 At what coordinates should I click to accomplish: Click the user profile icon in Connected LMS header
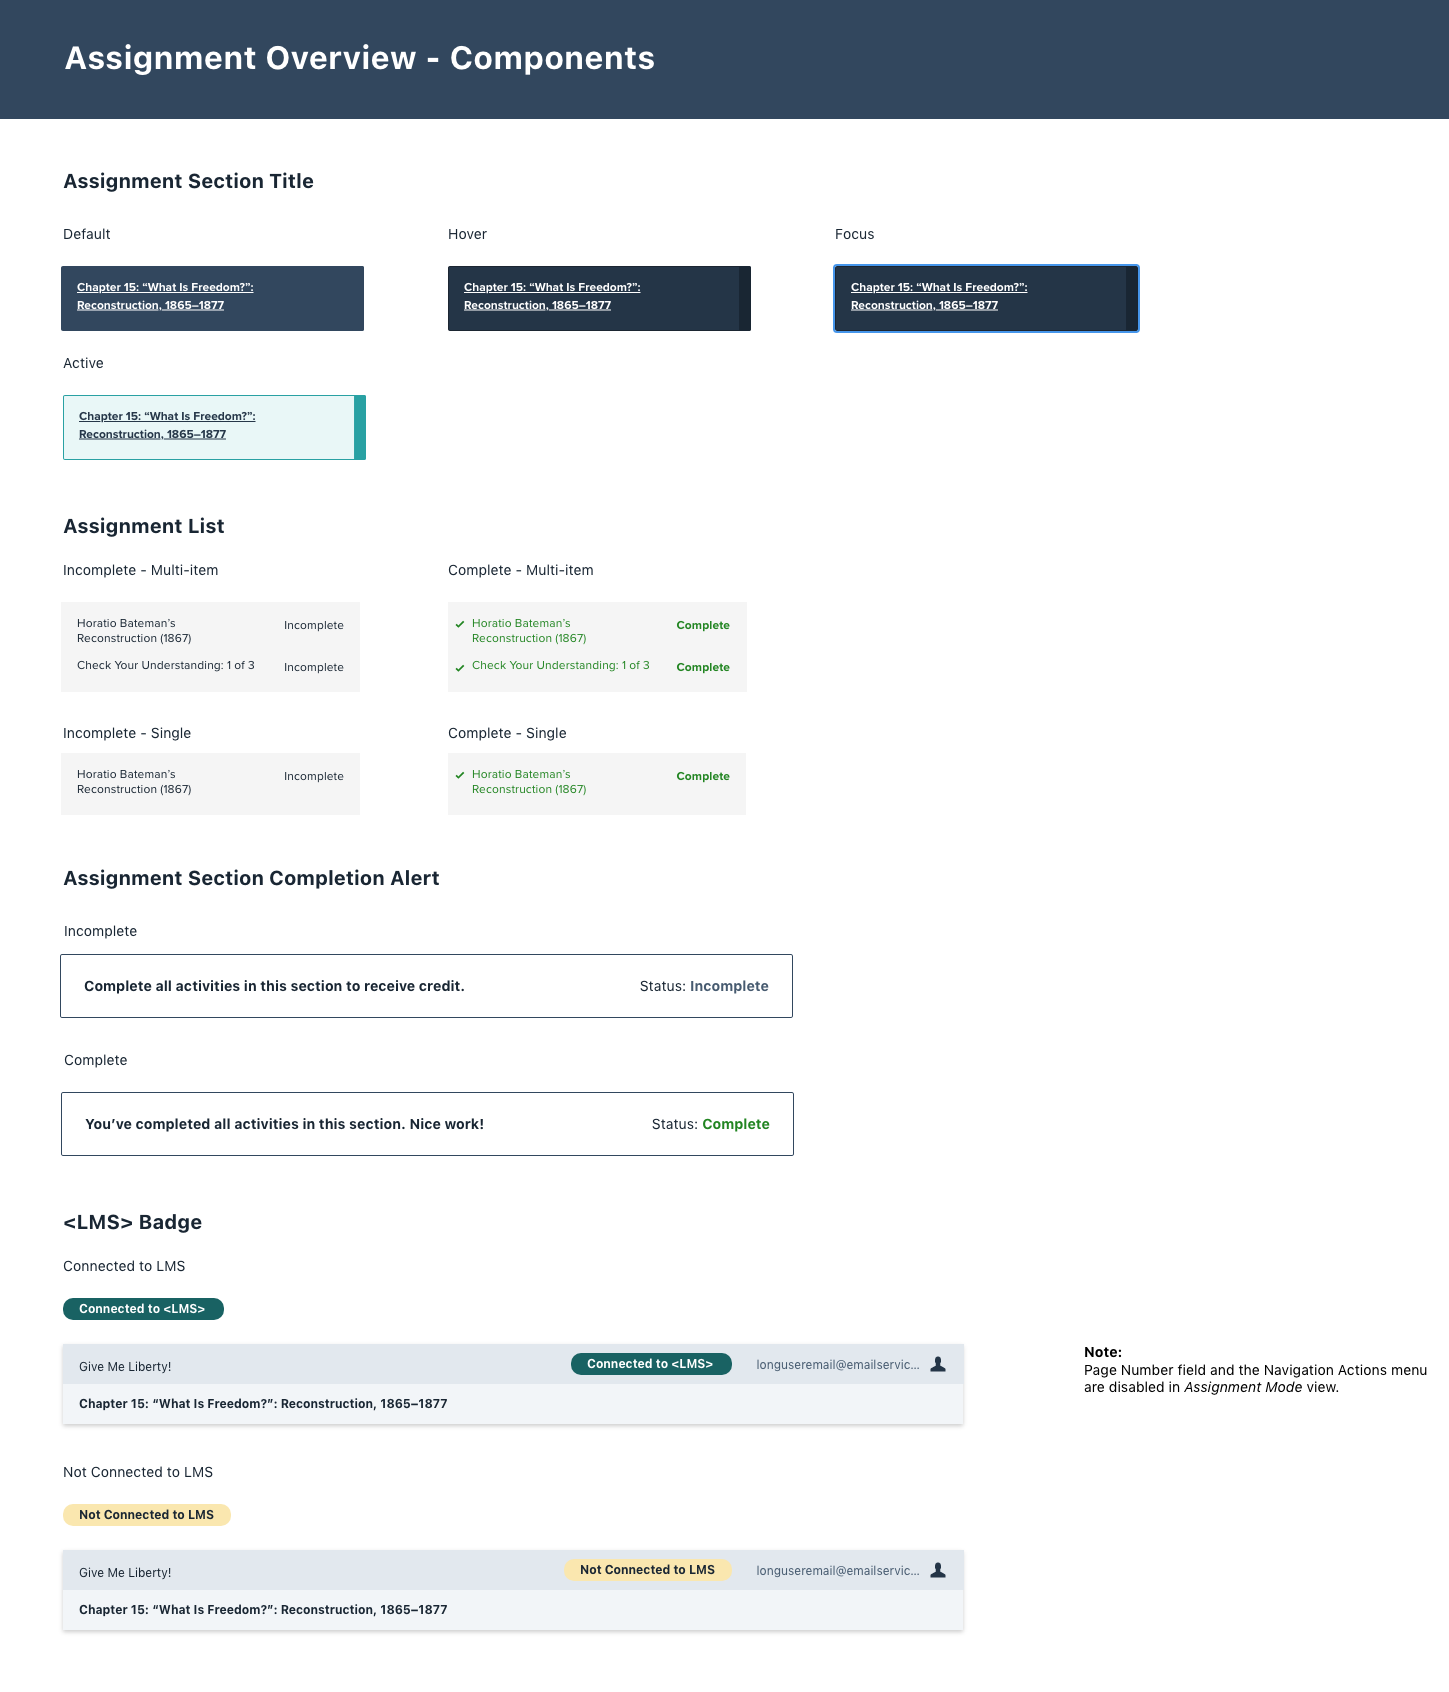pyautogui.click(x=938, y=1364)
